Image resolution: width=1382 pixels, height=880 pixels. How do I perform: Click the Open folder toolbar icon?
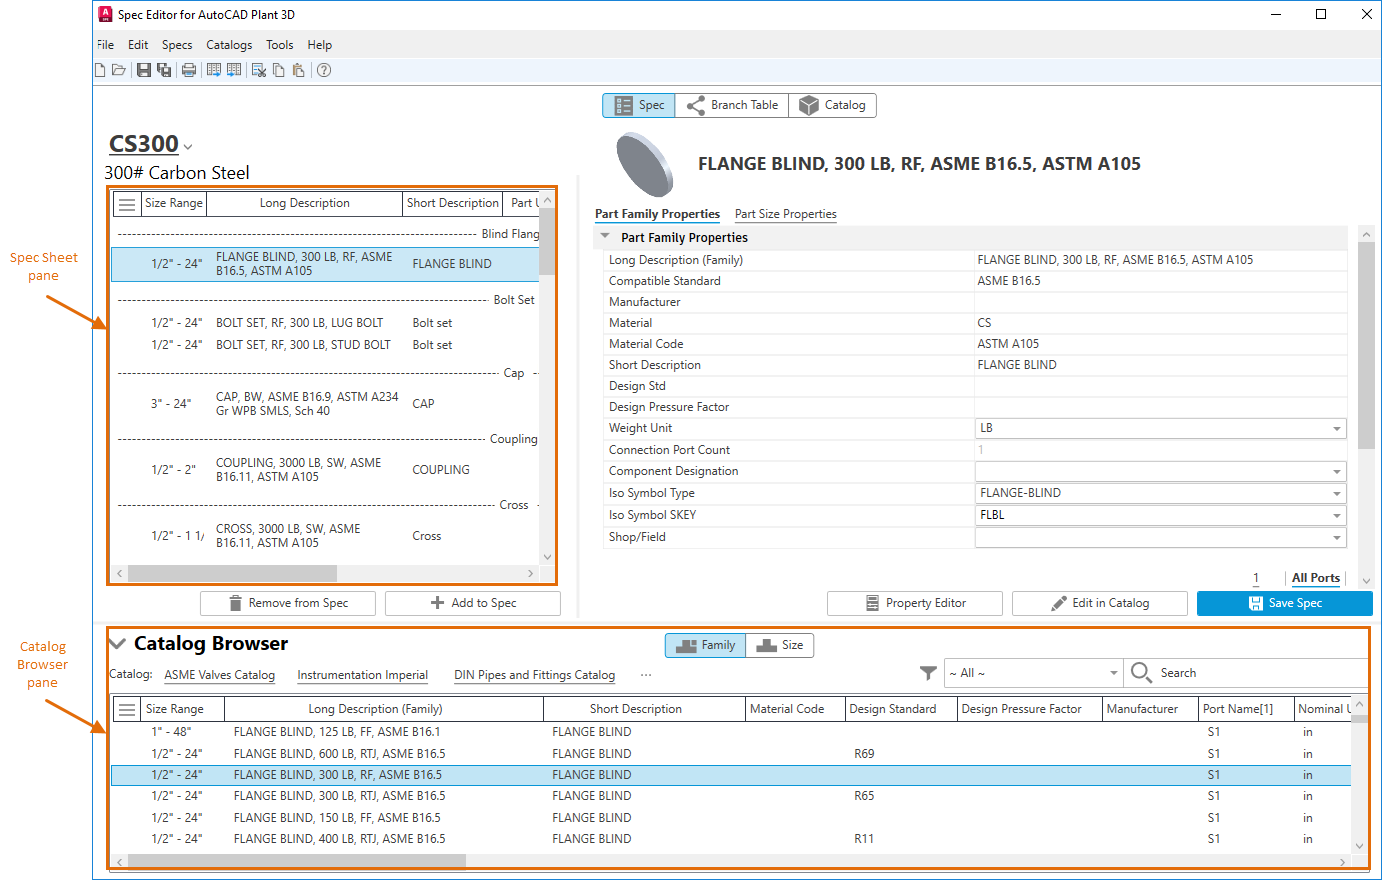coord(119,70)
